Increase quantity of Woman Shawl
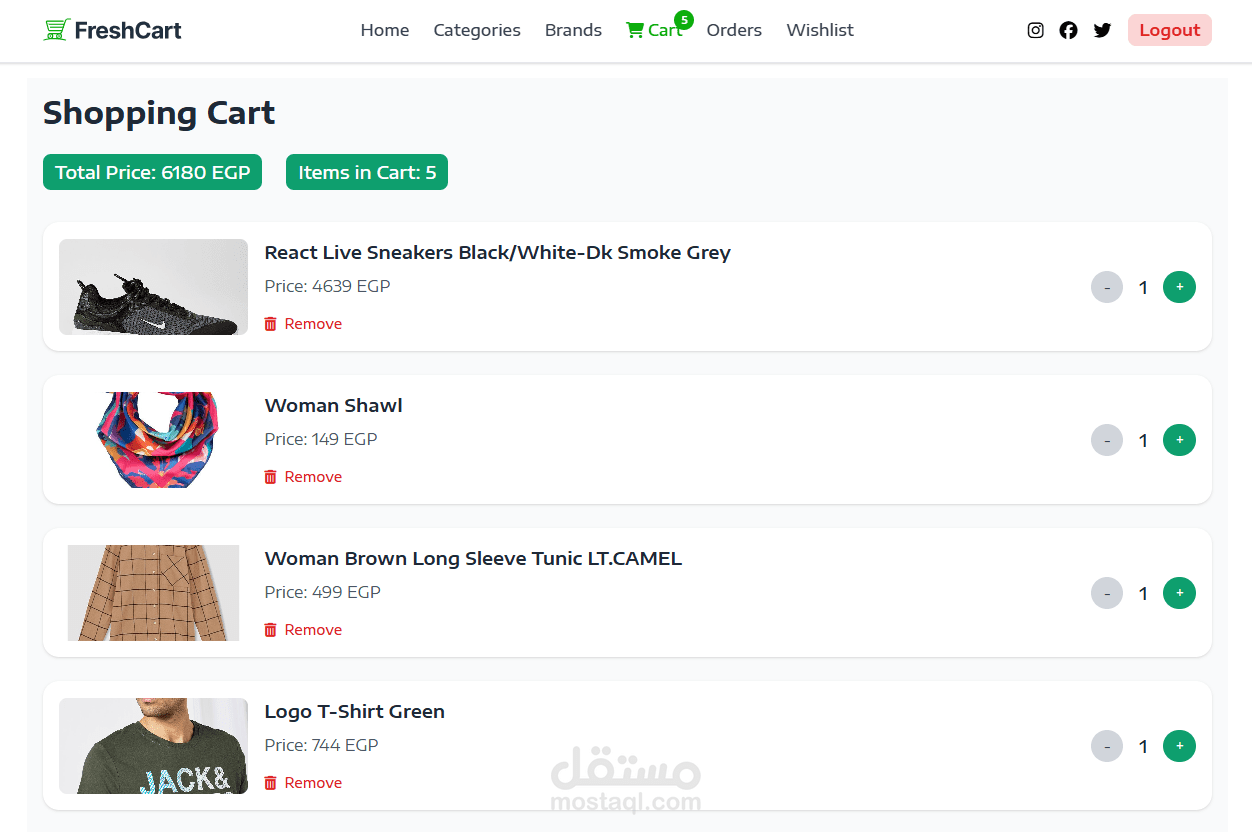This screenshot has height=832, width=1252. (1179, 440)
